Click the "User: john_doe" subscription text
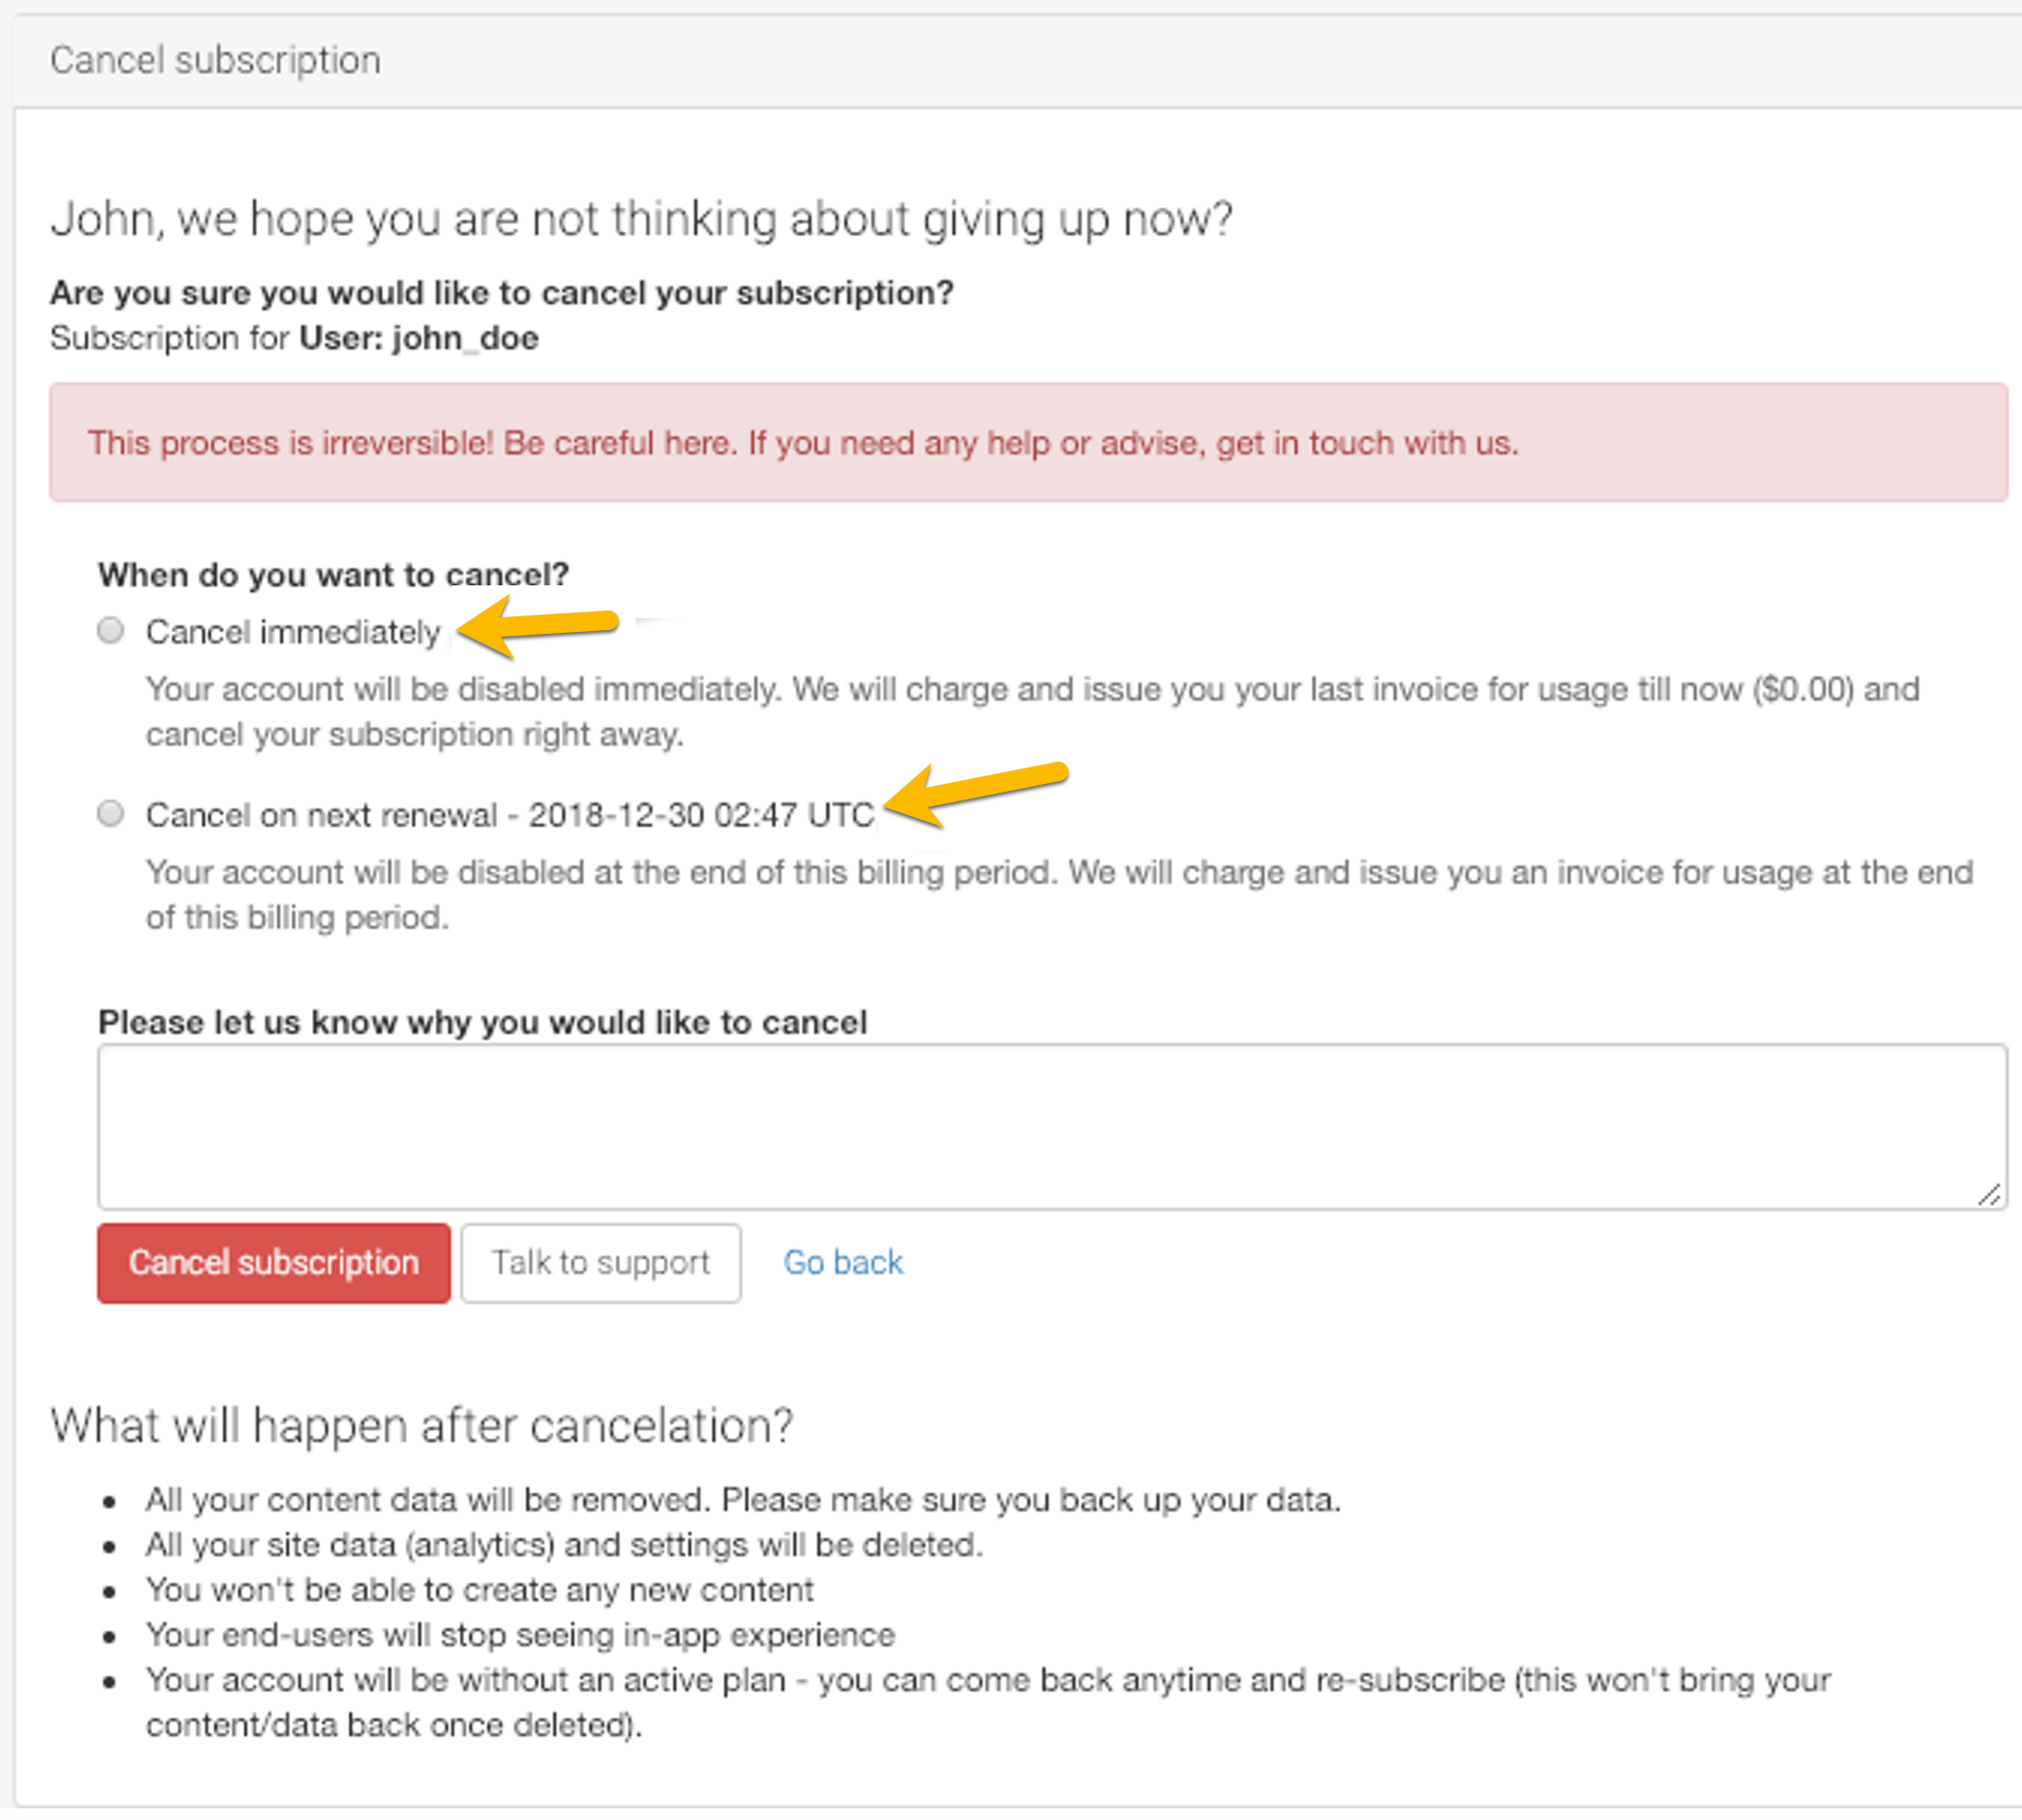The image size is (2022, 1820). (x=419, y=338)
